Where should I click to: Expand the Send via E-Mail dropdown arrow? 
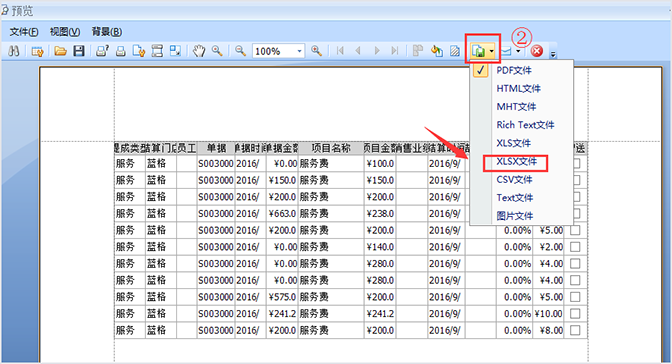518,51
